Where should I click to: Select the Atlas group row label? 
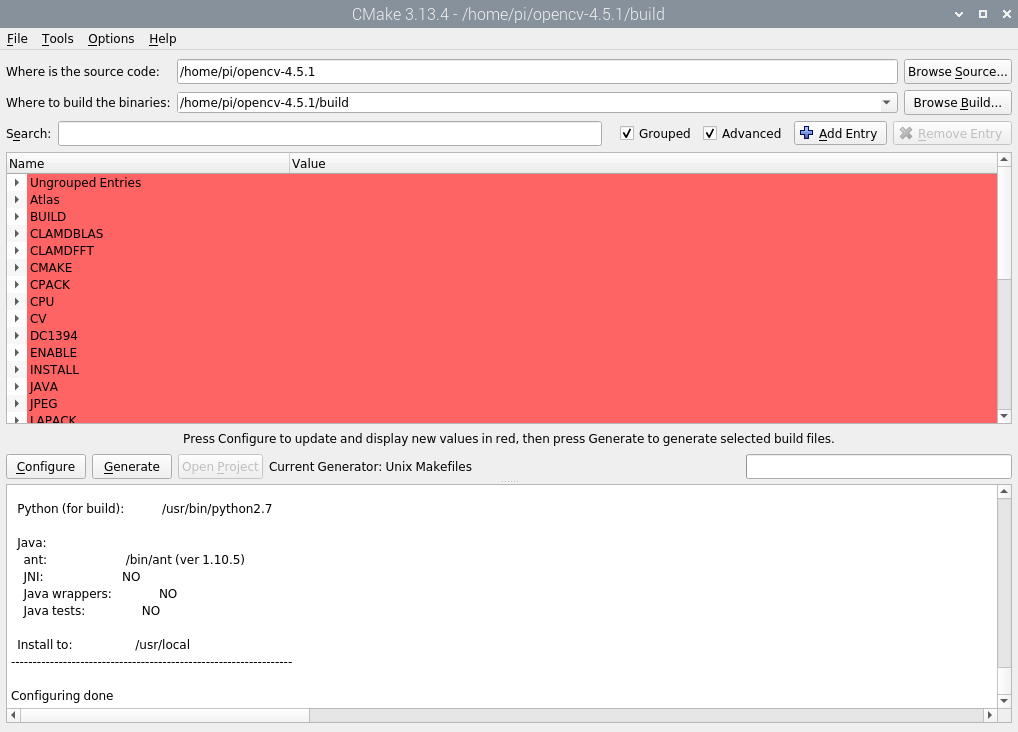[45, 199]
